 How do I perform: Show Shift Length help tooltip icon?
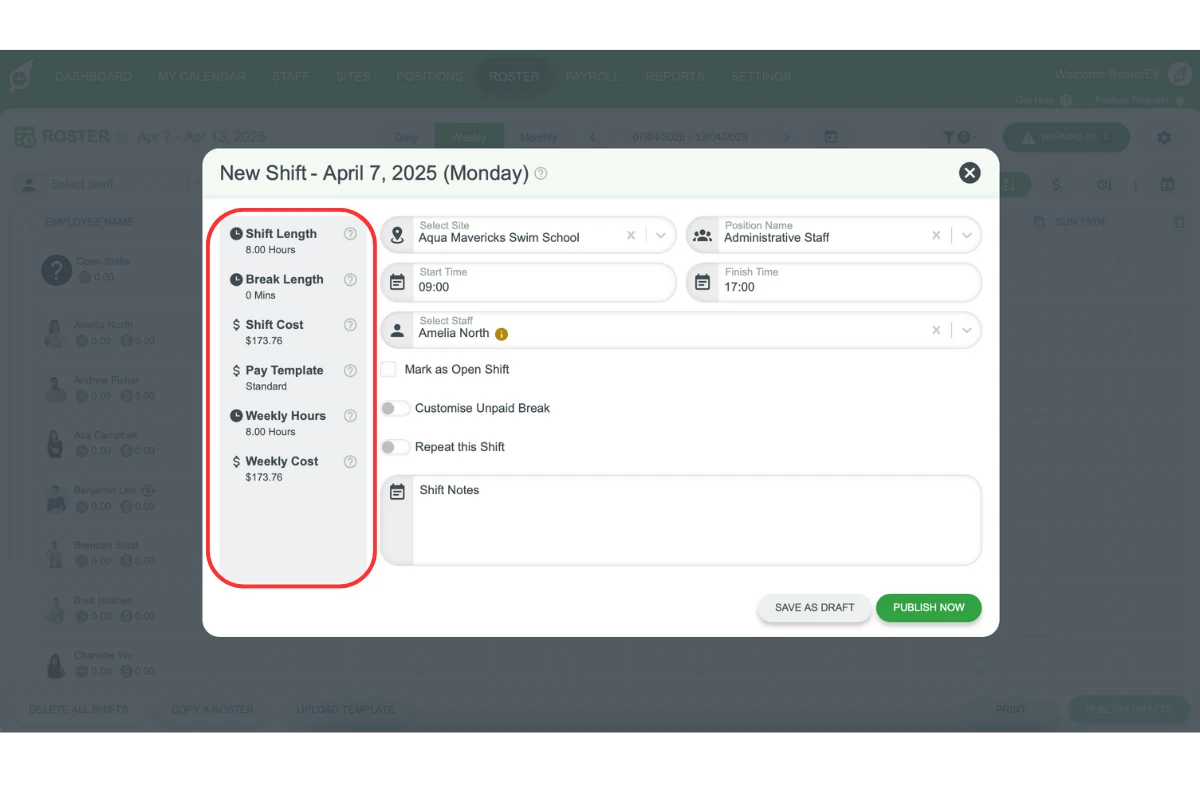(x=350, y=234)
